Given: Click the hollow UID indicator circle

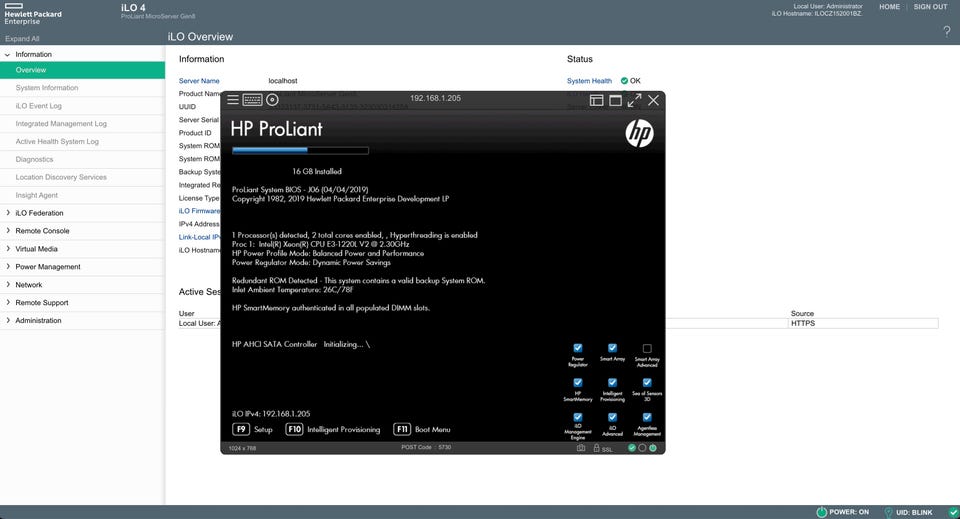Looking at the screenshot, I should tap(642, 448).
